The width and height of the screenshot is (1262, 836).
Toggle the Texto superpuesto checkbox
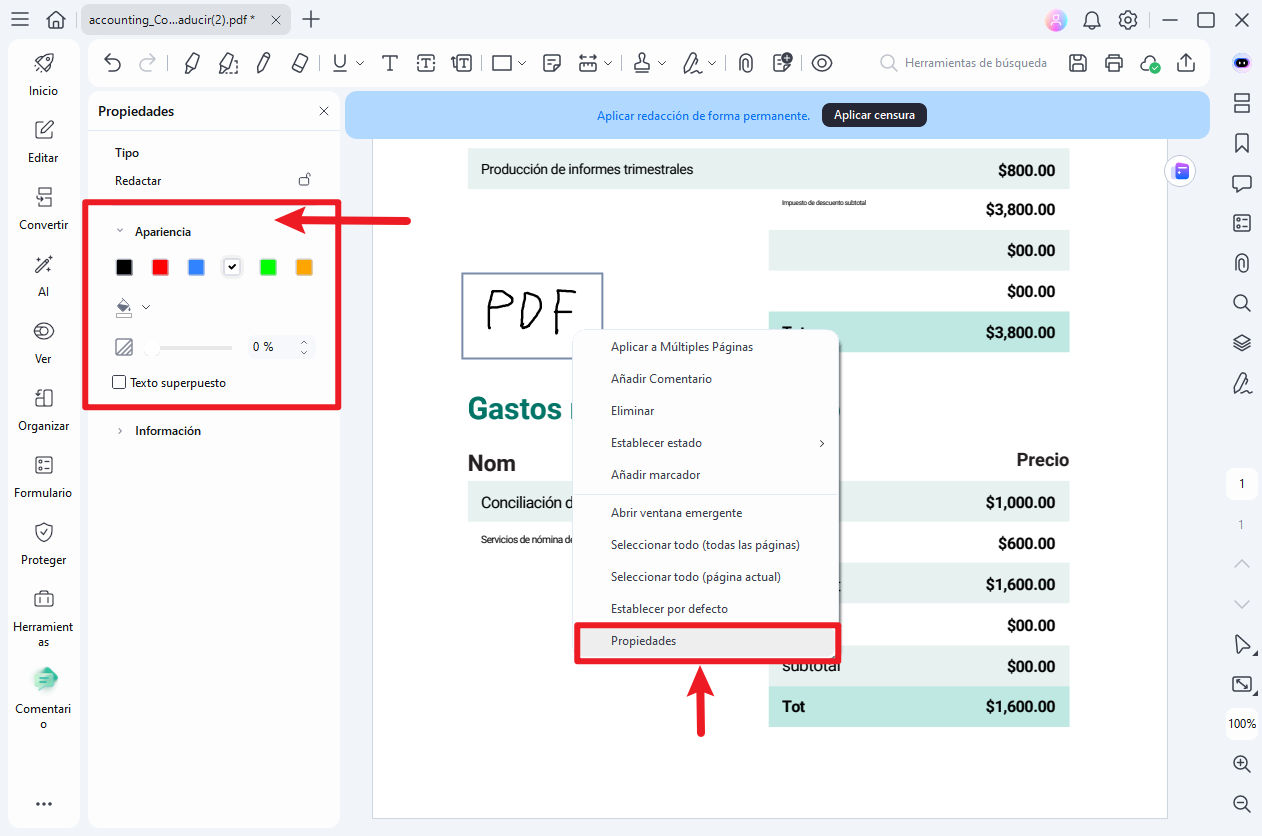pos(119,382)
